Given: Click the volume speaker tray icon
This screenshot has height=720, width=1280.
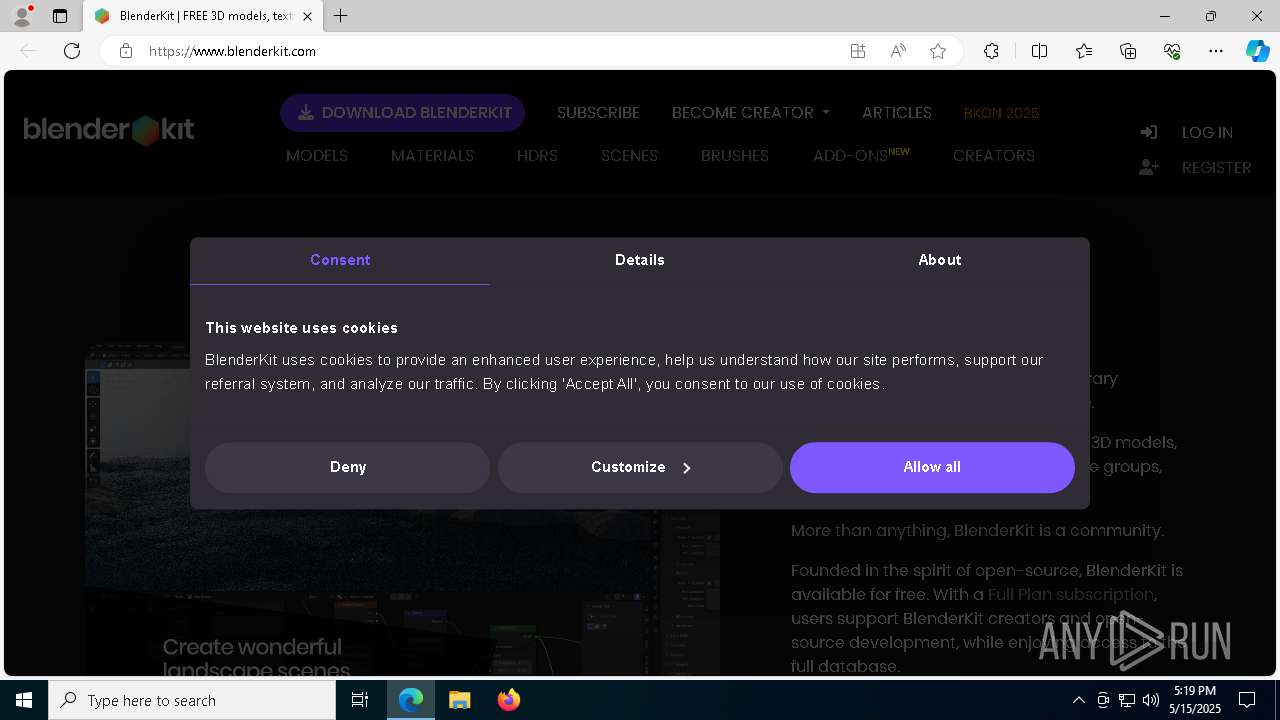Looking at the screenshot, I should pyautogui.click(x=1151, y=700).
